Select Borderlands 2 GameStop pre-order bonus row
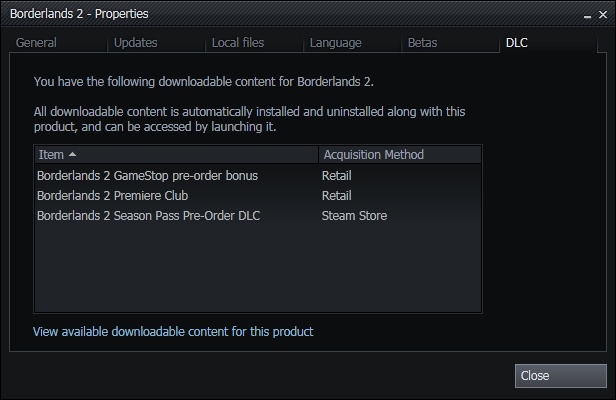616x400 pixels. pyautogui.click(x=147, y=176)
